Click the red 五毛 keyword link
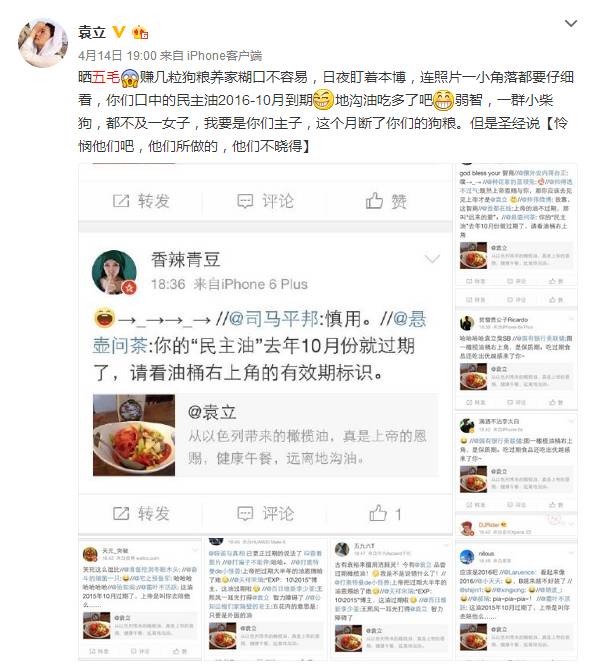This screenshot has height=670, width=595. [106, 77]
